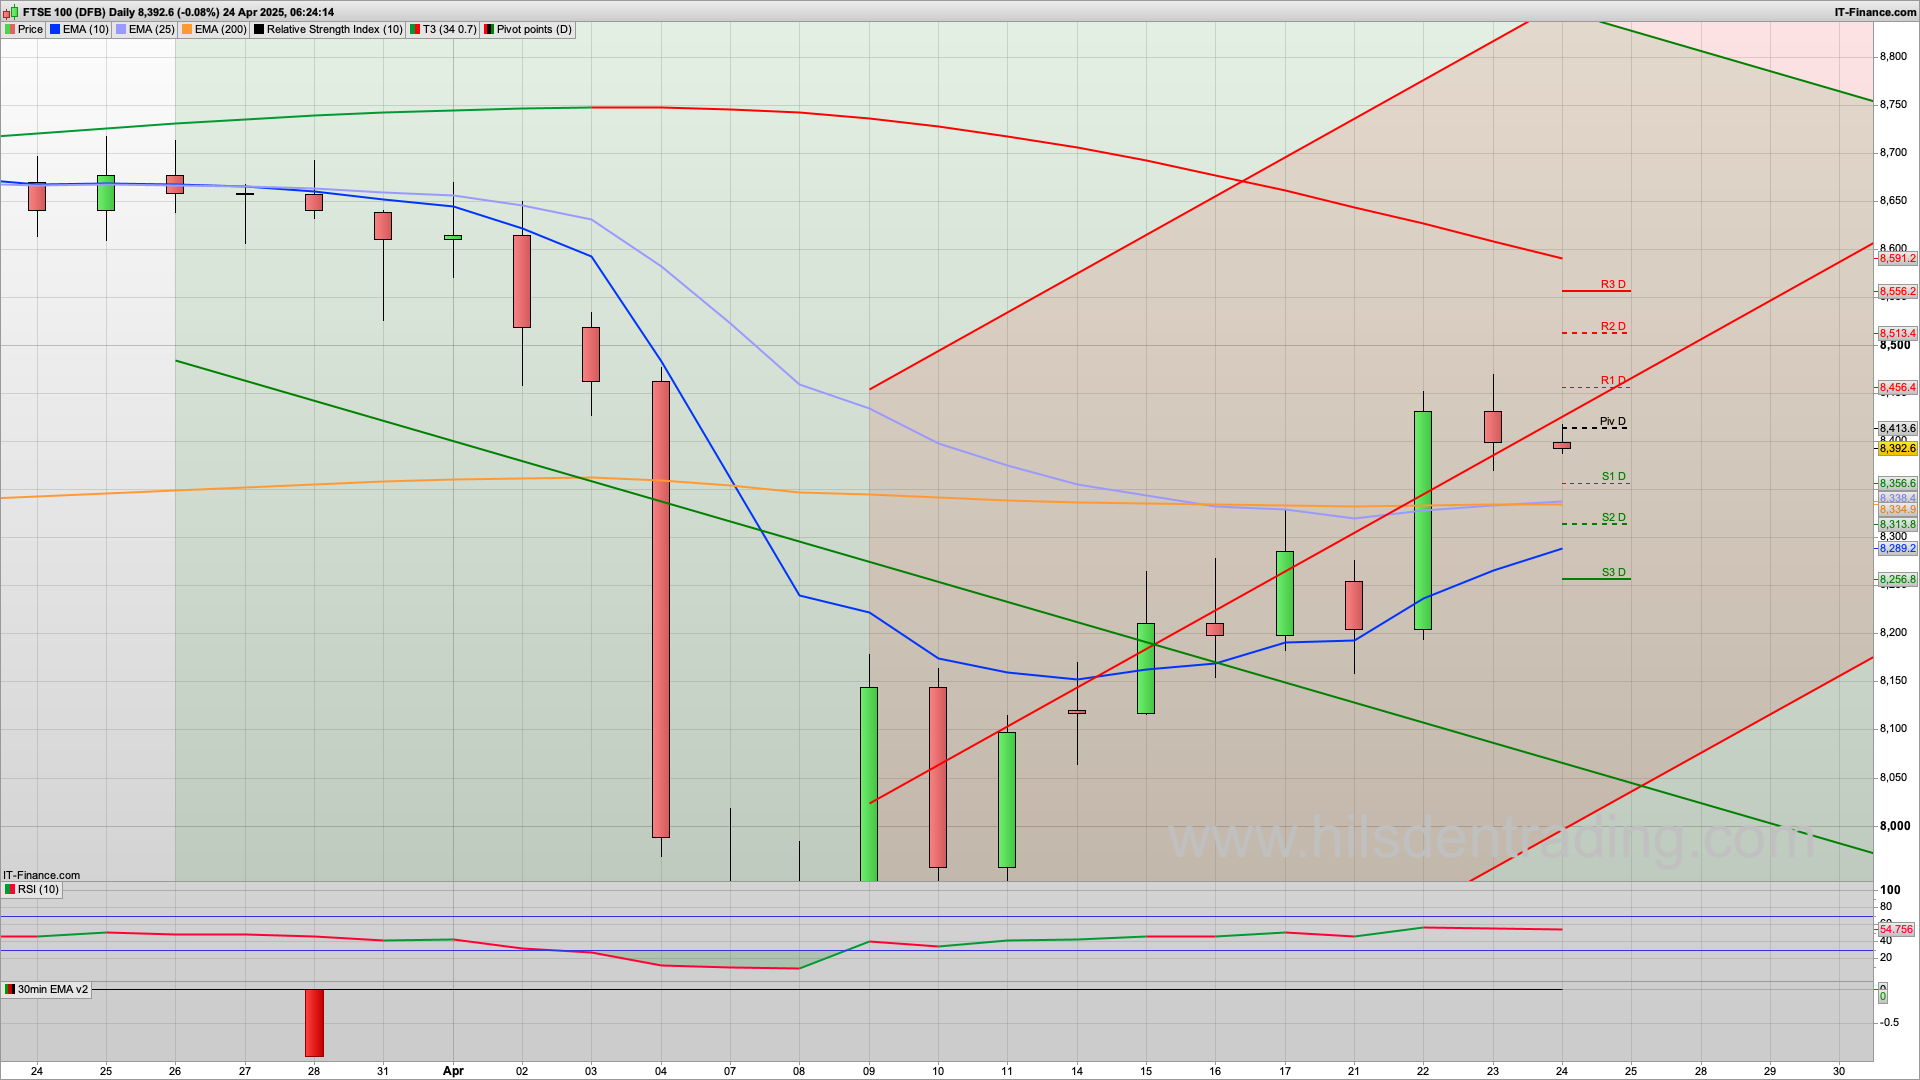Viewport: 1920px width, 1080px height.
Task: Click the 8,591.2 price axis tag
Action: pos(1897,258)
